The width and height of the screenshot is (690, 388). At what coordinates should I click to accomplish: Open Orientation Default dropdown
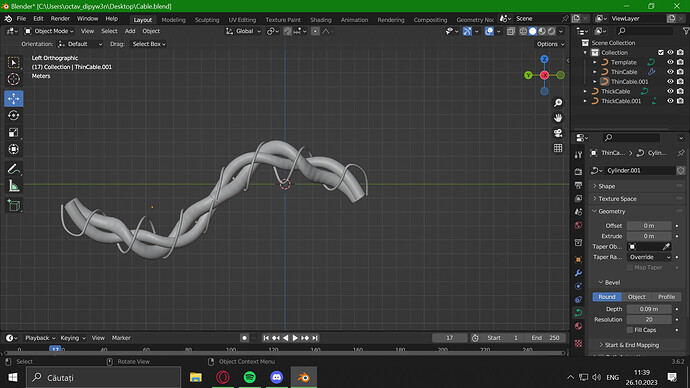[x=80, y=44]
